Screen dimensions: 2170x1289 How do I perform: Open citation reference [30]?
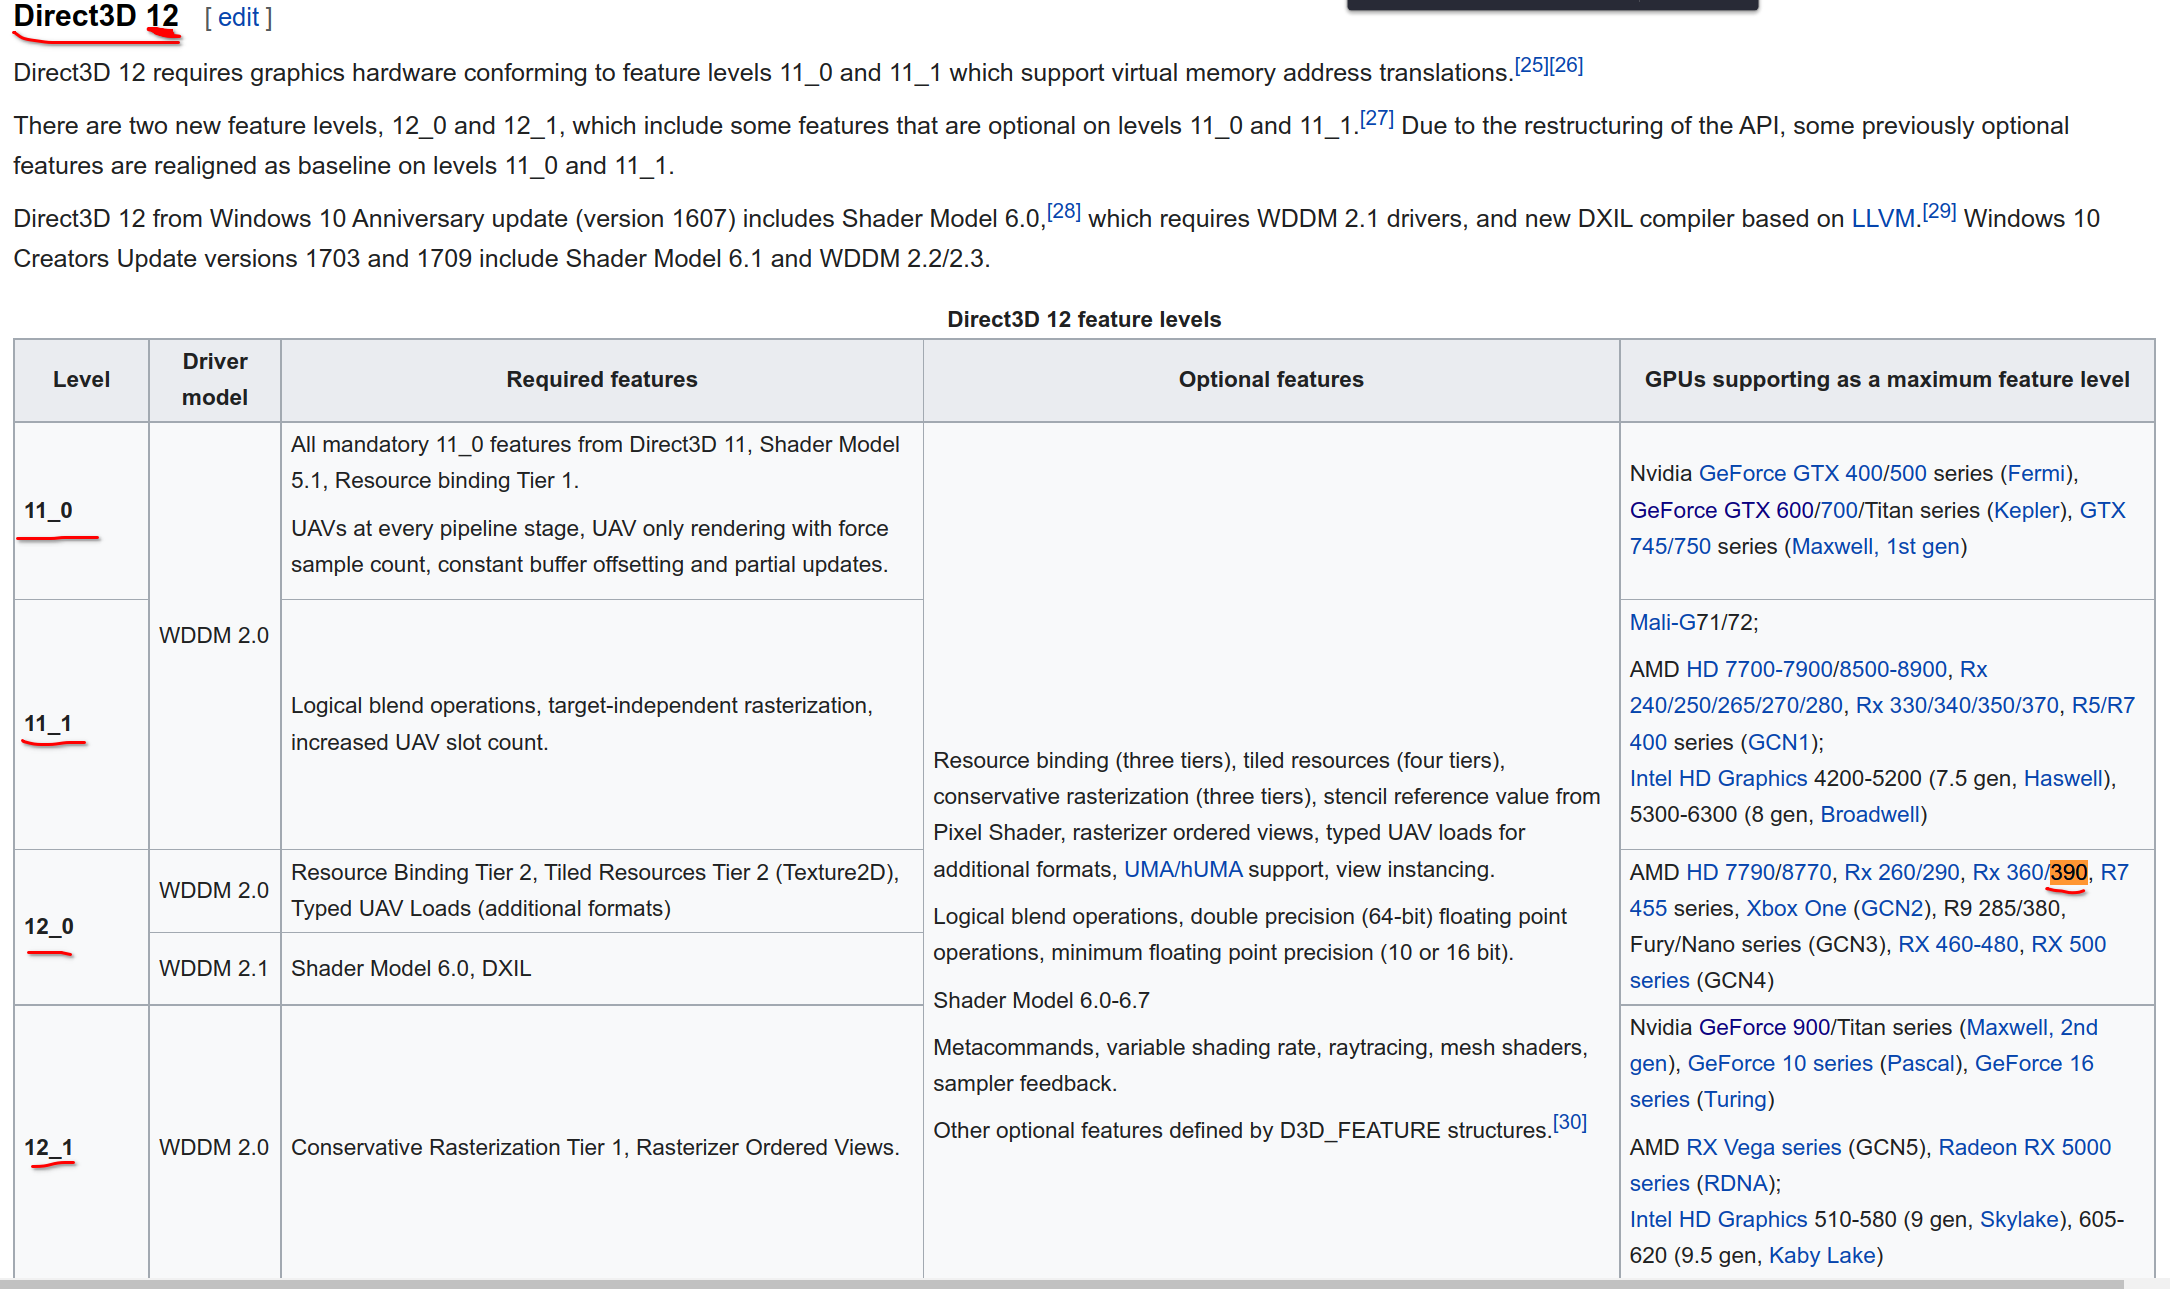coord(1570,1122)
